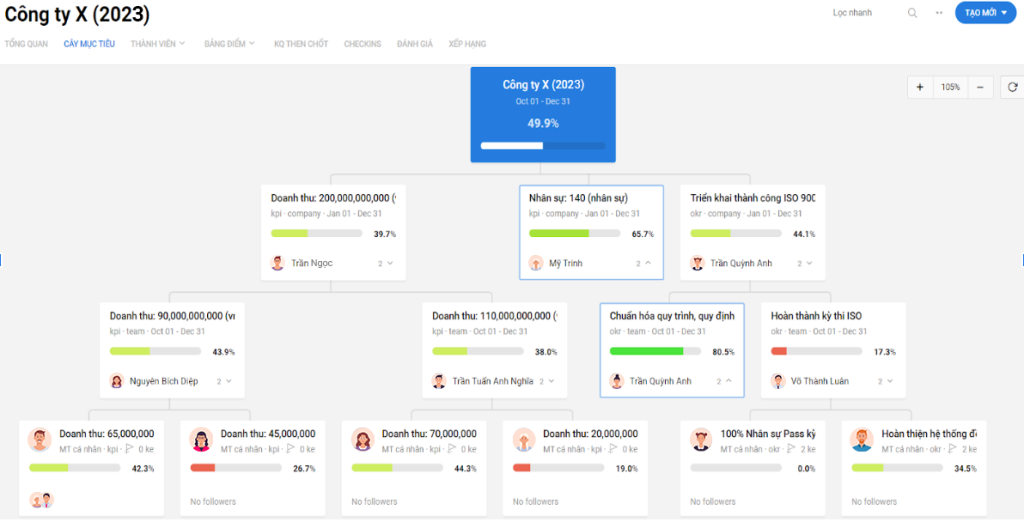Collapse children under Chuẩn hóa quy trình card

(724, 381)
